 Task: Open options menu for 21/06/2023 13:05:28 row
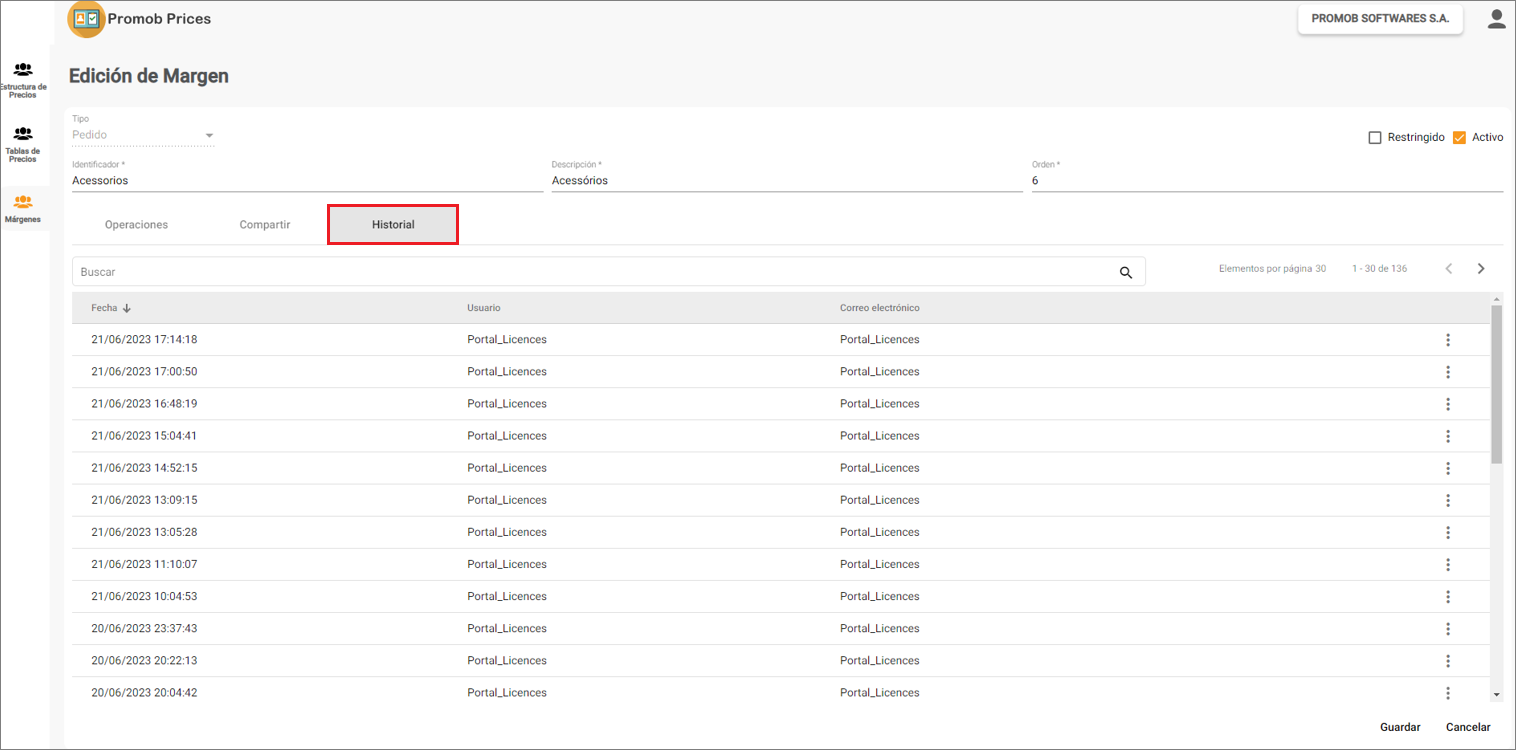pyautogui.click(x=1448, y=532)
